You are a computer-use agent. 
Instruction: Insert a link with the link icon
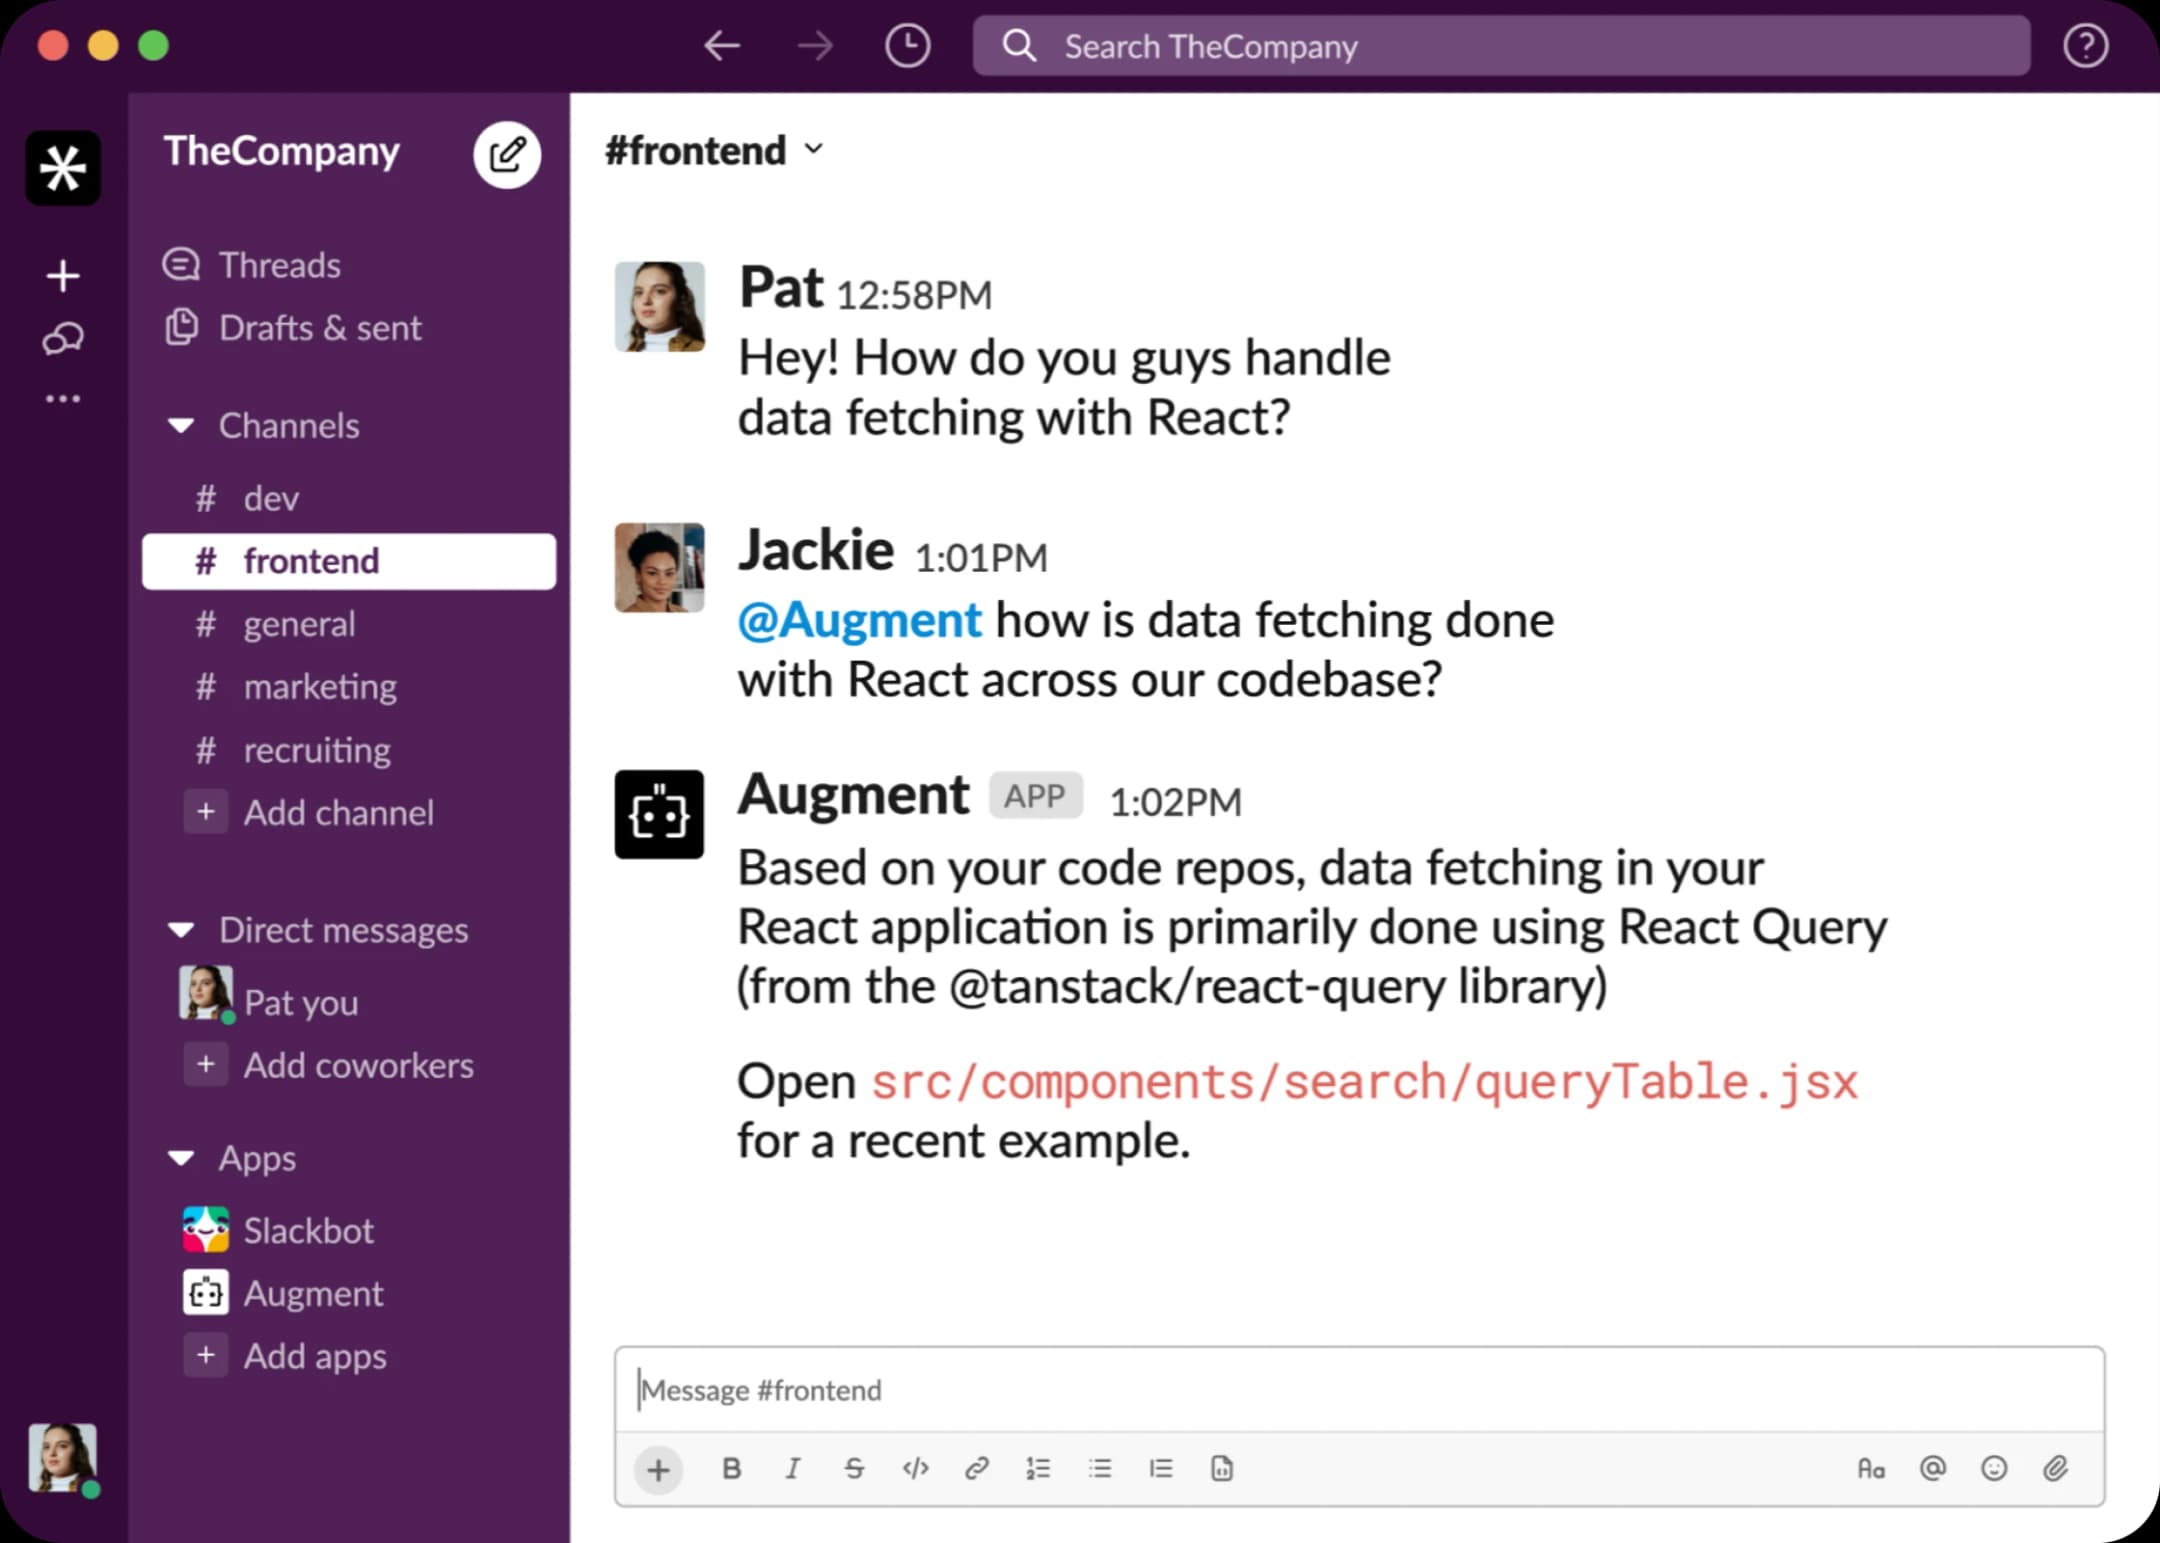click(976, 1468)
